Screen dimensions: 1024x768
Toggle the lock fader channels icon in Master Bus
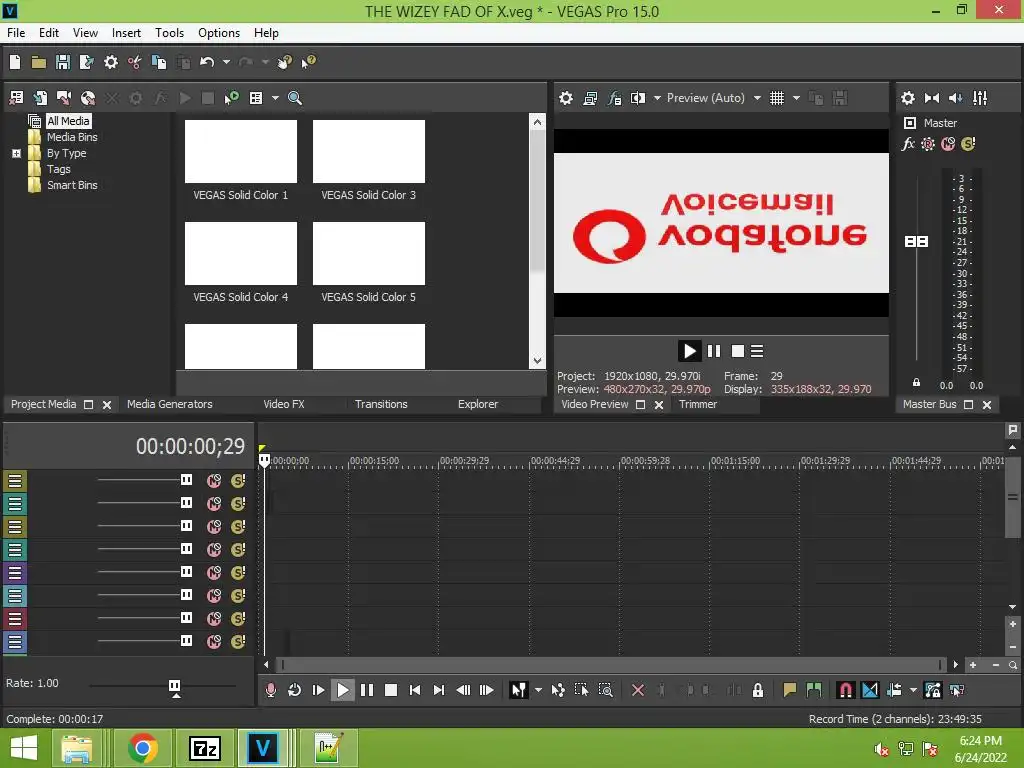tap(916, 383)
